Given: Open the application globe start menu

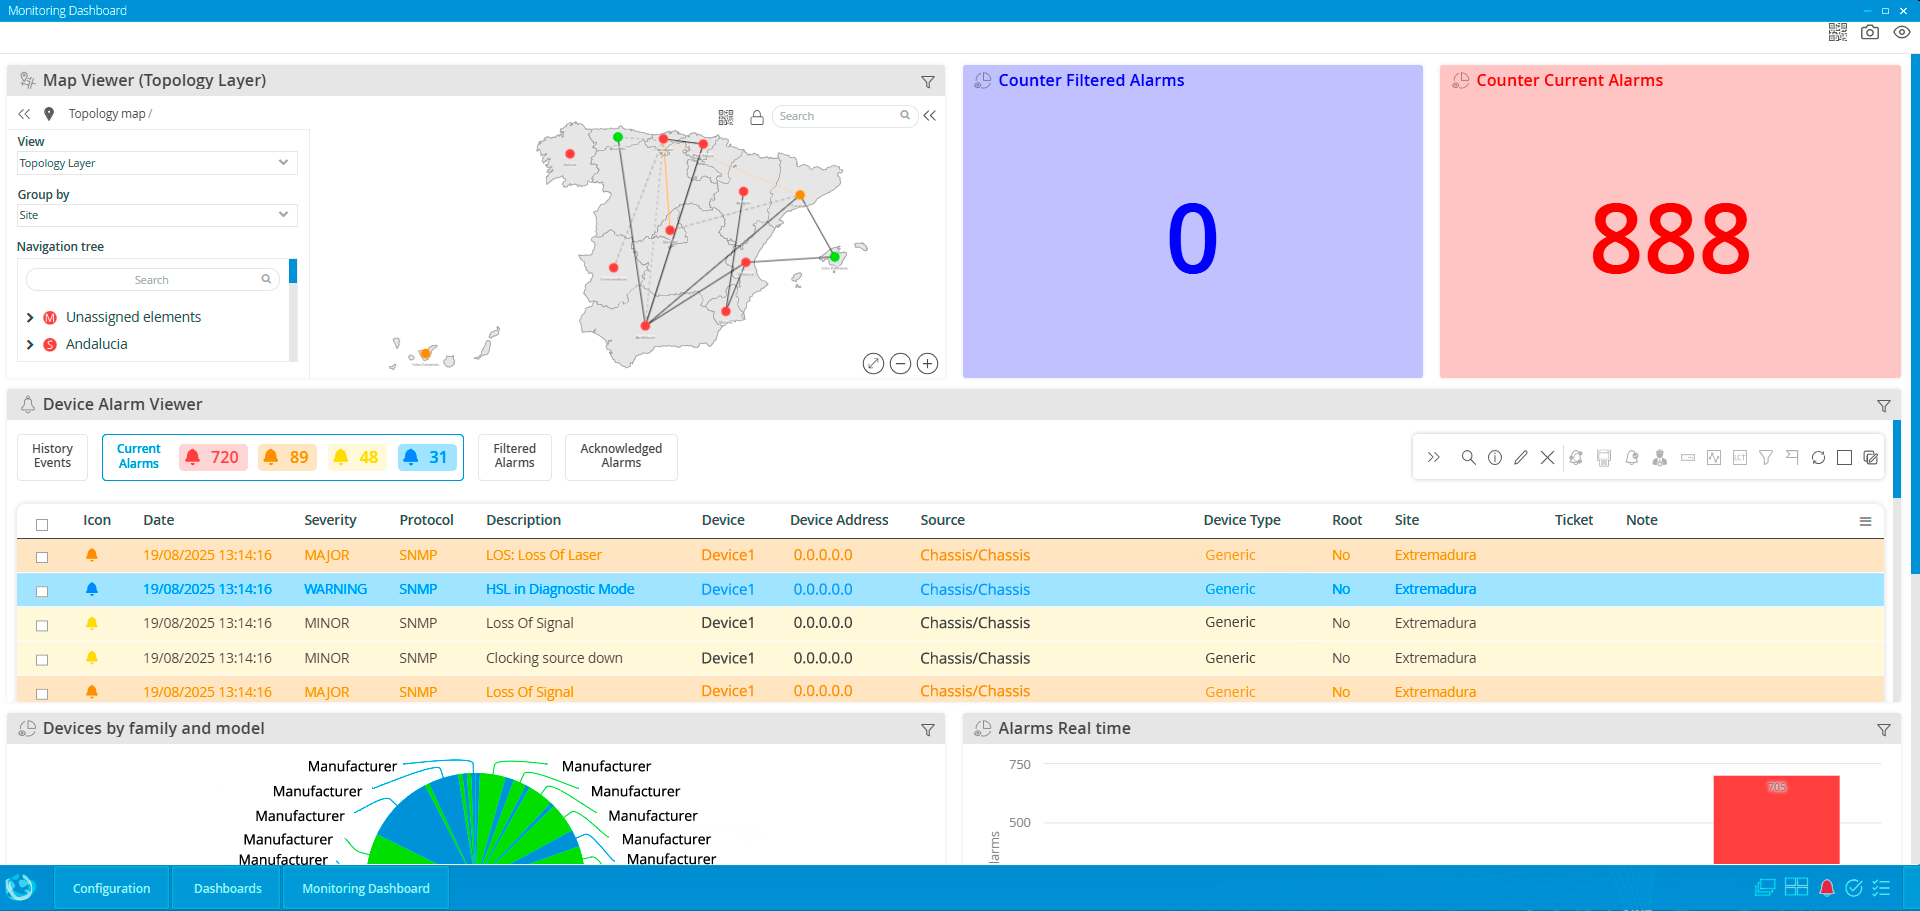Looking at the screenshot, I should [x=20, y=888].
